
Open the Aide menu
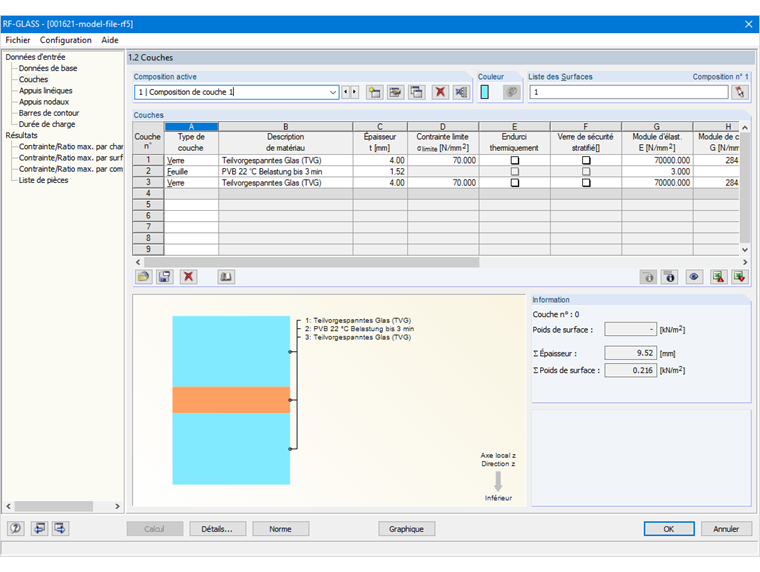[110, 40]
